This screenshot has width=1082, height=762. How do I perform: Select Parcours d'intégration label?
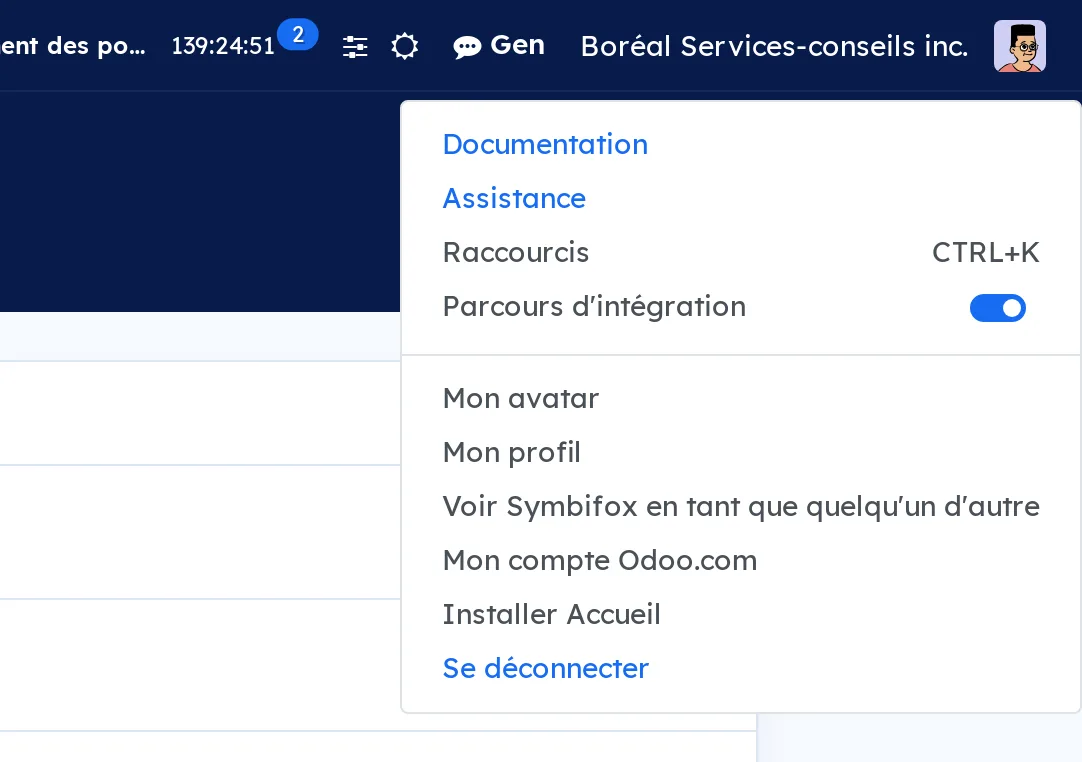pyautogui.click(x=594, y=306)
